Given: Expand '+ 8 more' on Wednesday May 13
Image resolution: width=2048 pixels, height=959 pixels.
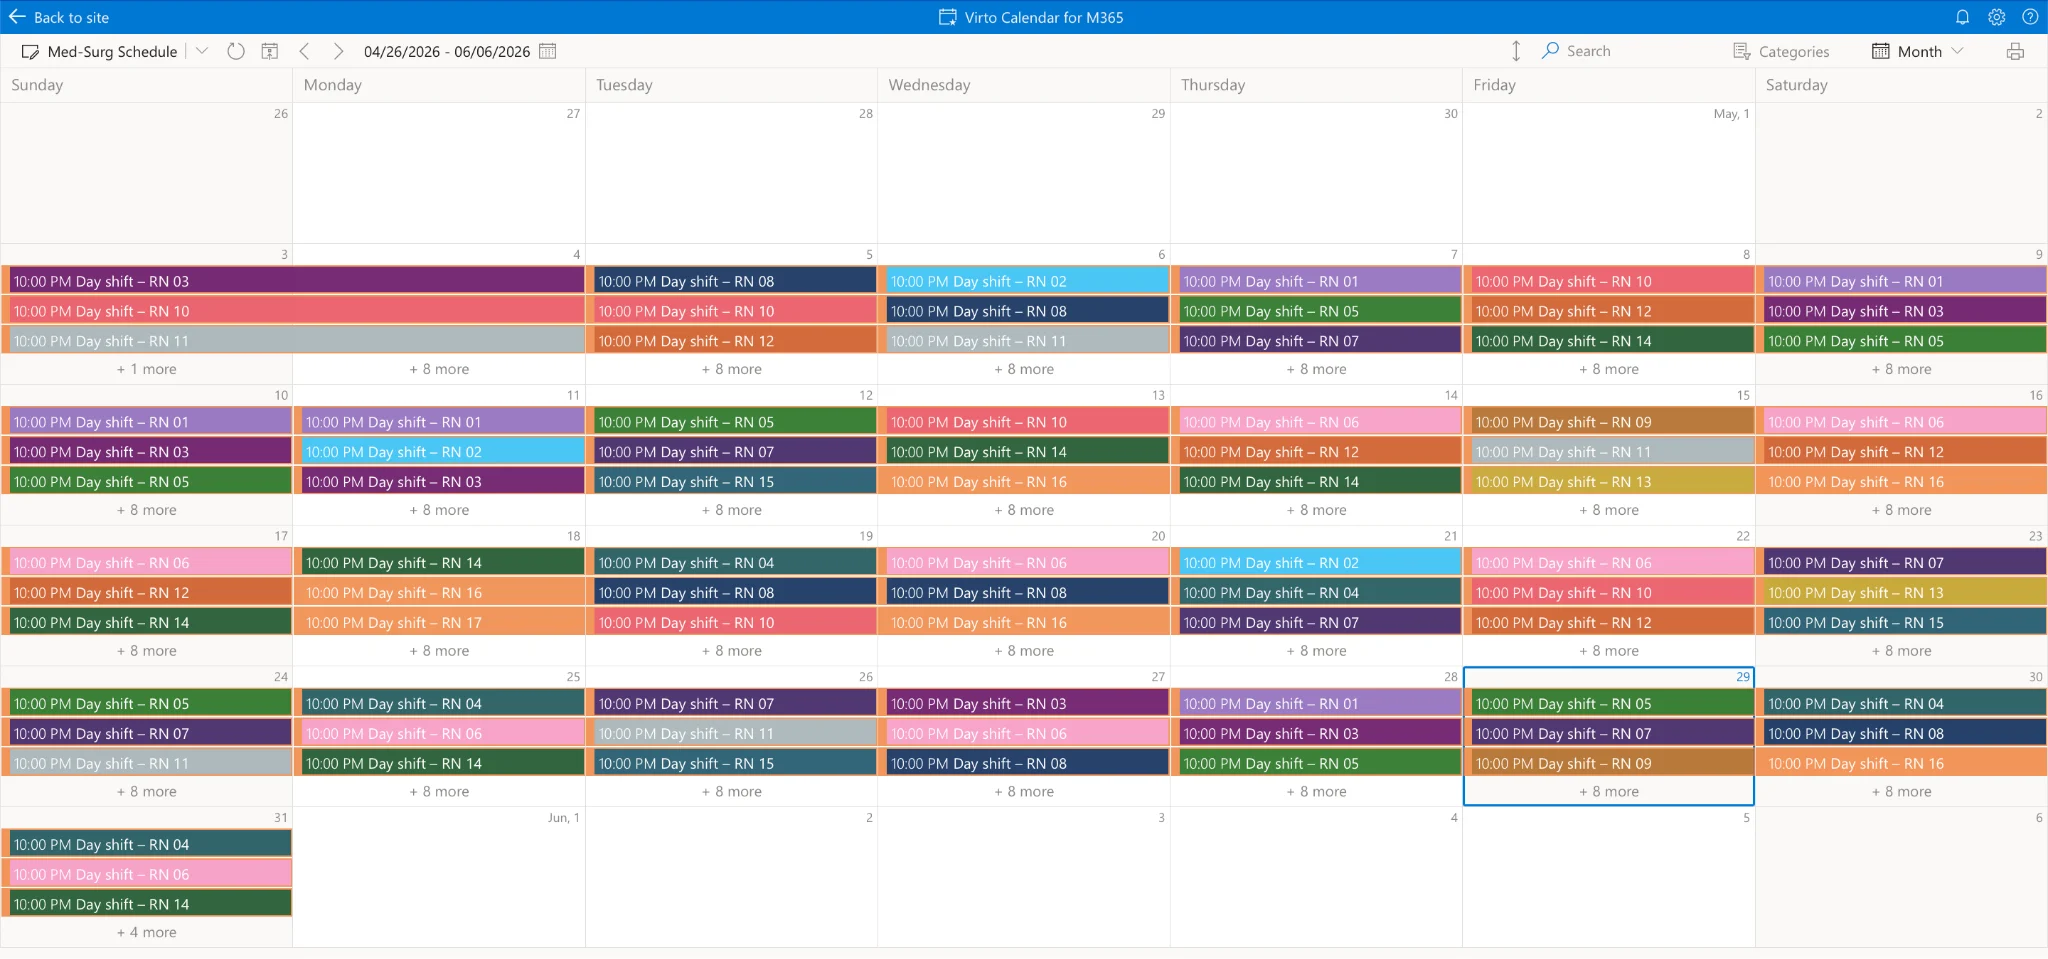Looking at the screenshot, I should pyautogui.click(x=1024, y=510).
